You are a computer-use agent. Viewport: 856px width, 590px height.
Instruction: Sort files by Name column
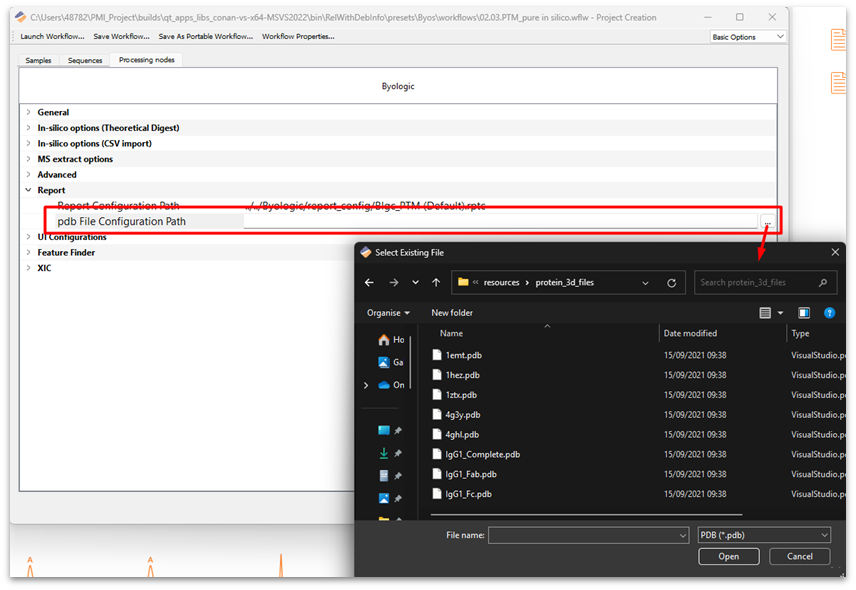(x=451, y=333)
